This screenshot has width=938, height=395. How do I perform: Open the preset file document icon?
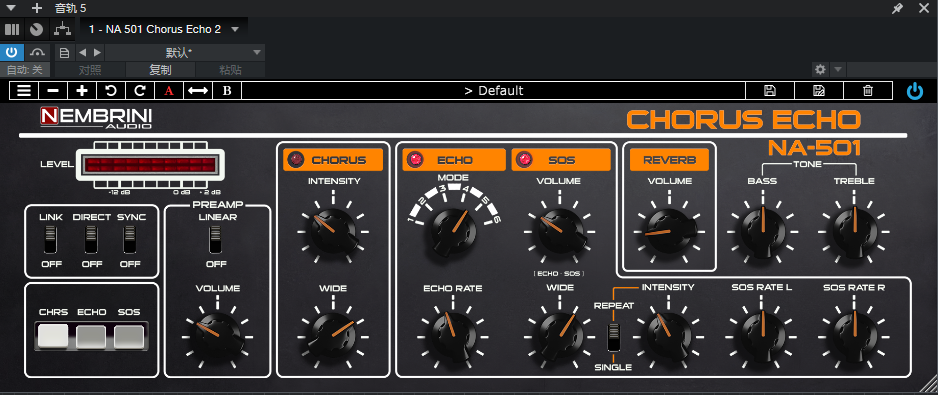click(65, 53)
